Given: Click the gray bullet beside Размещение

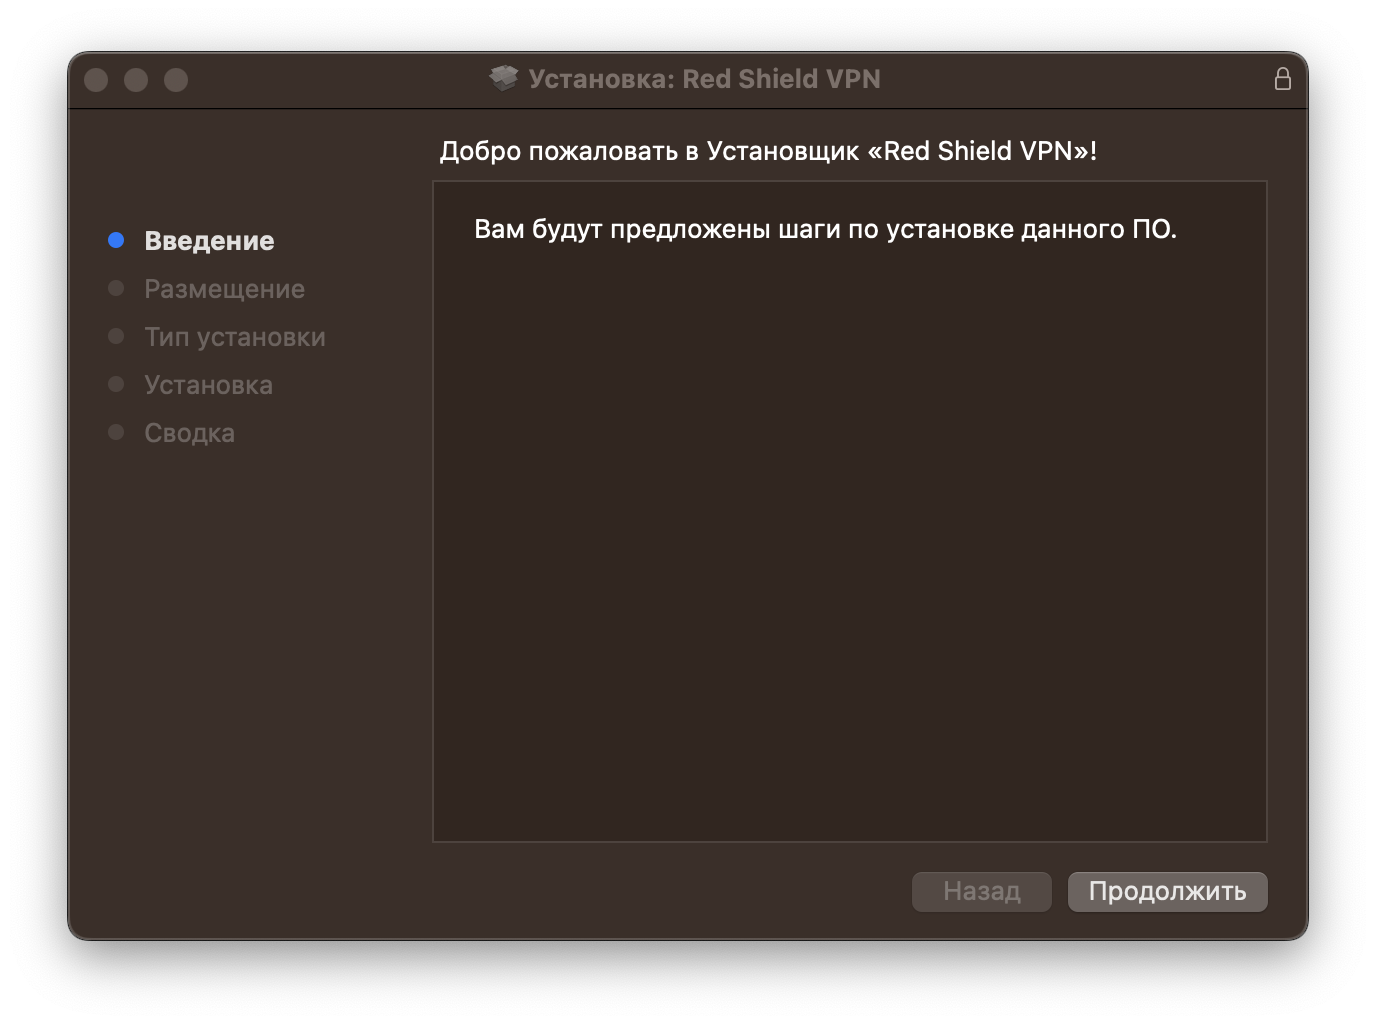Looking at the screenshot, I should pos(116,288).
